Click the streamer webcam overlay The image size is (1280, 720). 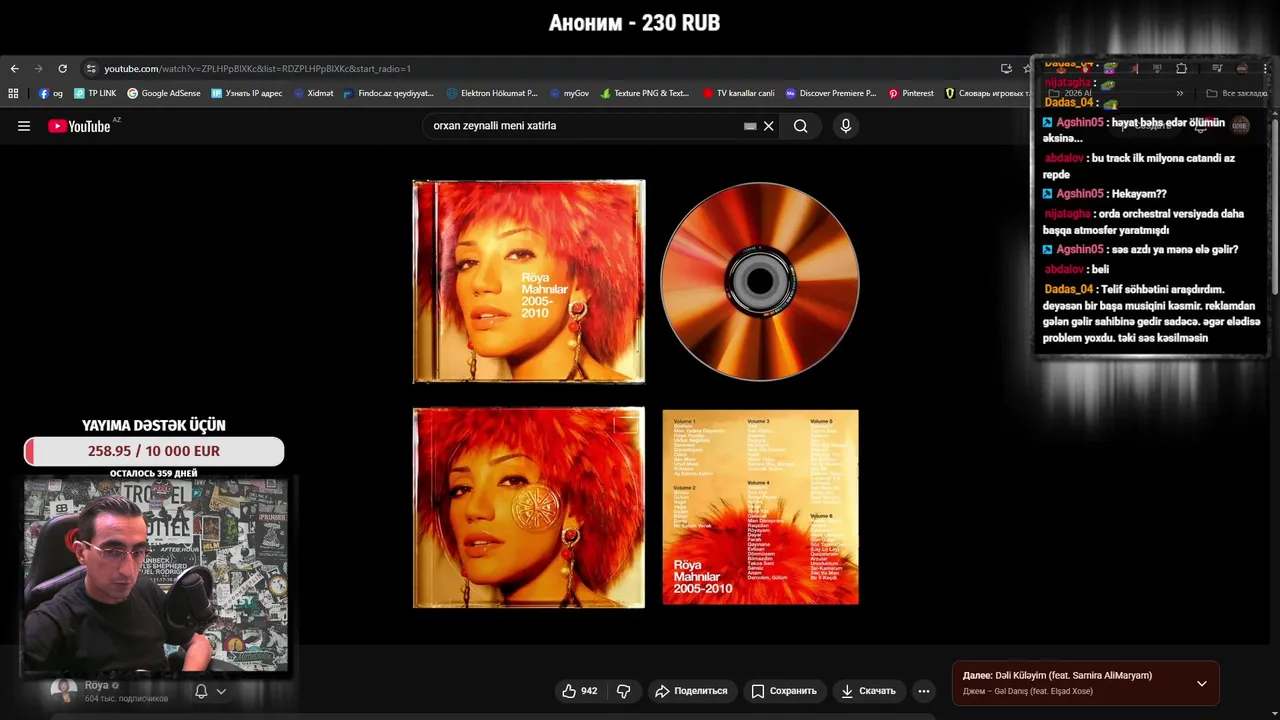[x=156, y=575]
